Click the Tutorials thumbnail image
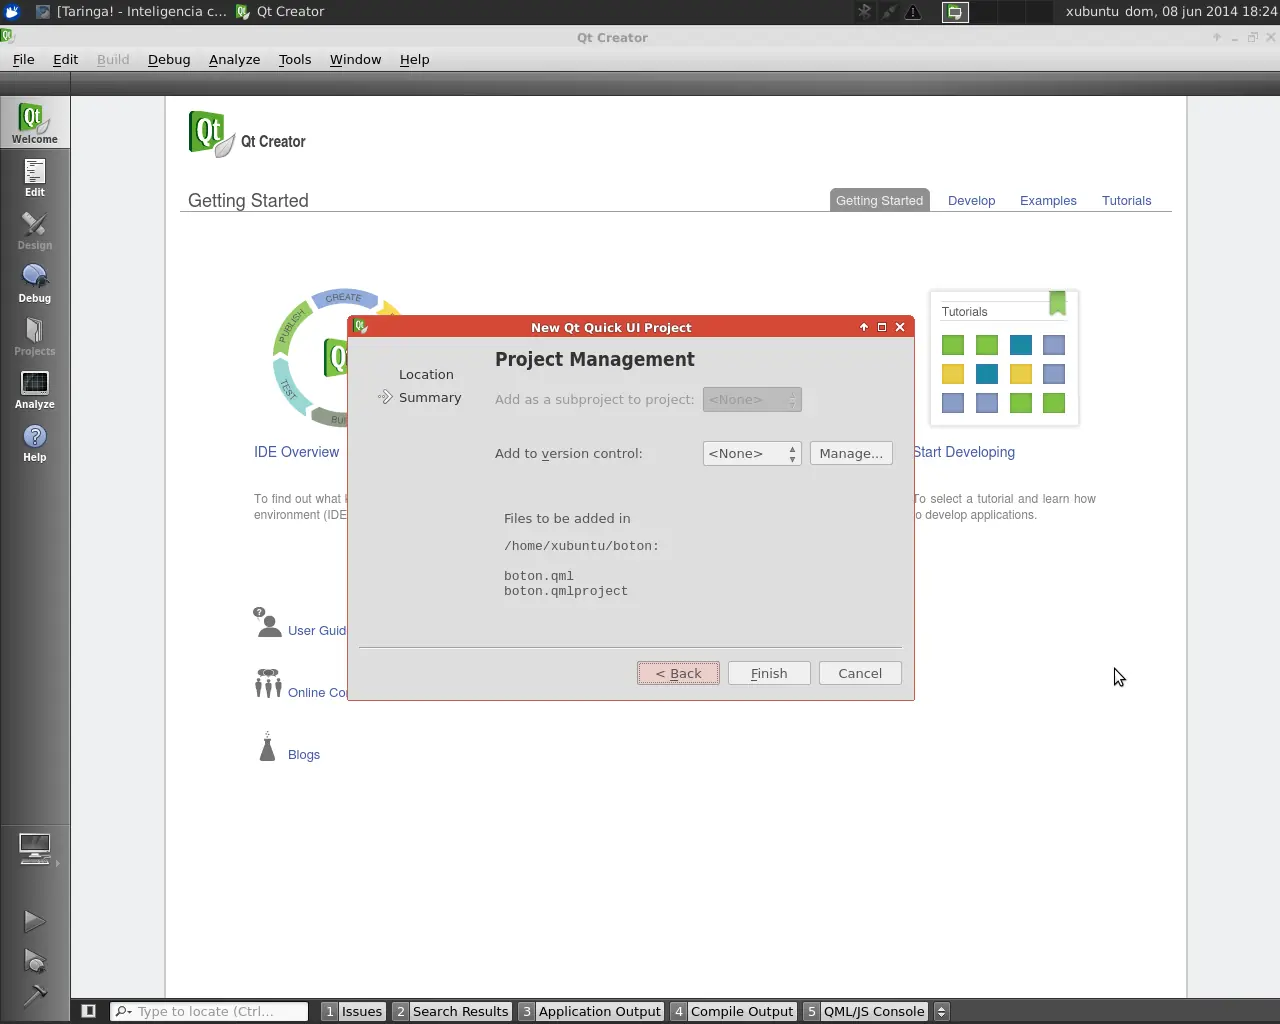This screenshot has width=1280, height=1024. 1004,358
